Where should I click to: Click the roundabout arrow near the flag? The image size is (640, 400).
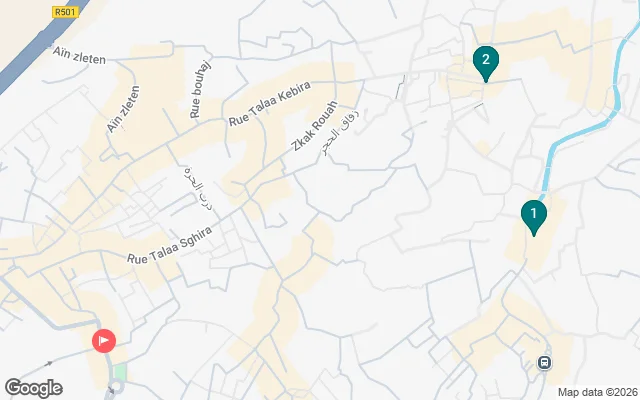pyautogui.click(x=111, y=389)
